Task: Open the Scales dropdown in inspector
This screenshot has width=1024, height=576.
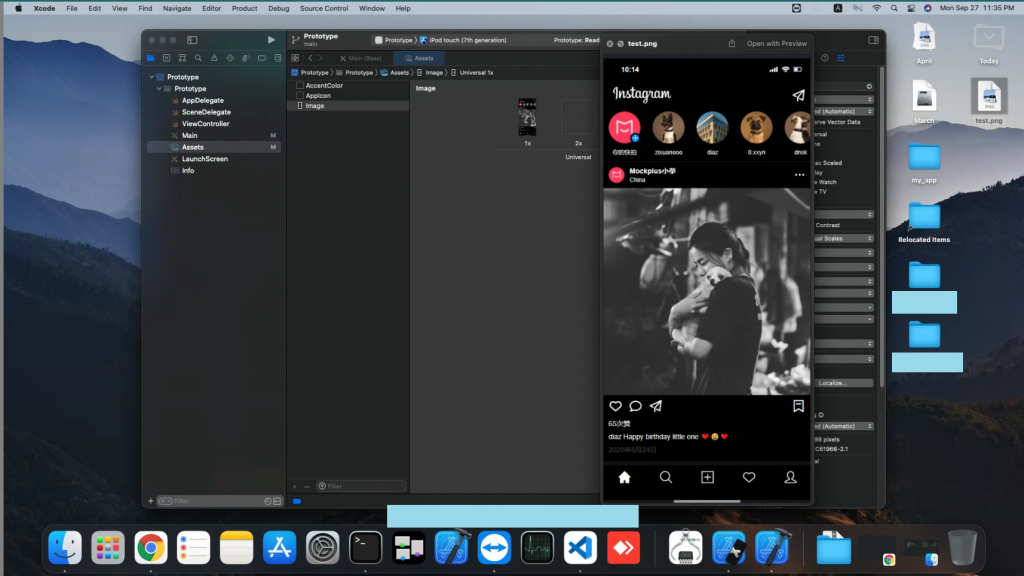Action: coord(844,238)
